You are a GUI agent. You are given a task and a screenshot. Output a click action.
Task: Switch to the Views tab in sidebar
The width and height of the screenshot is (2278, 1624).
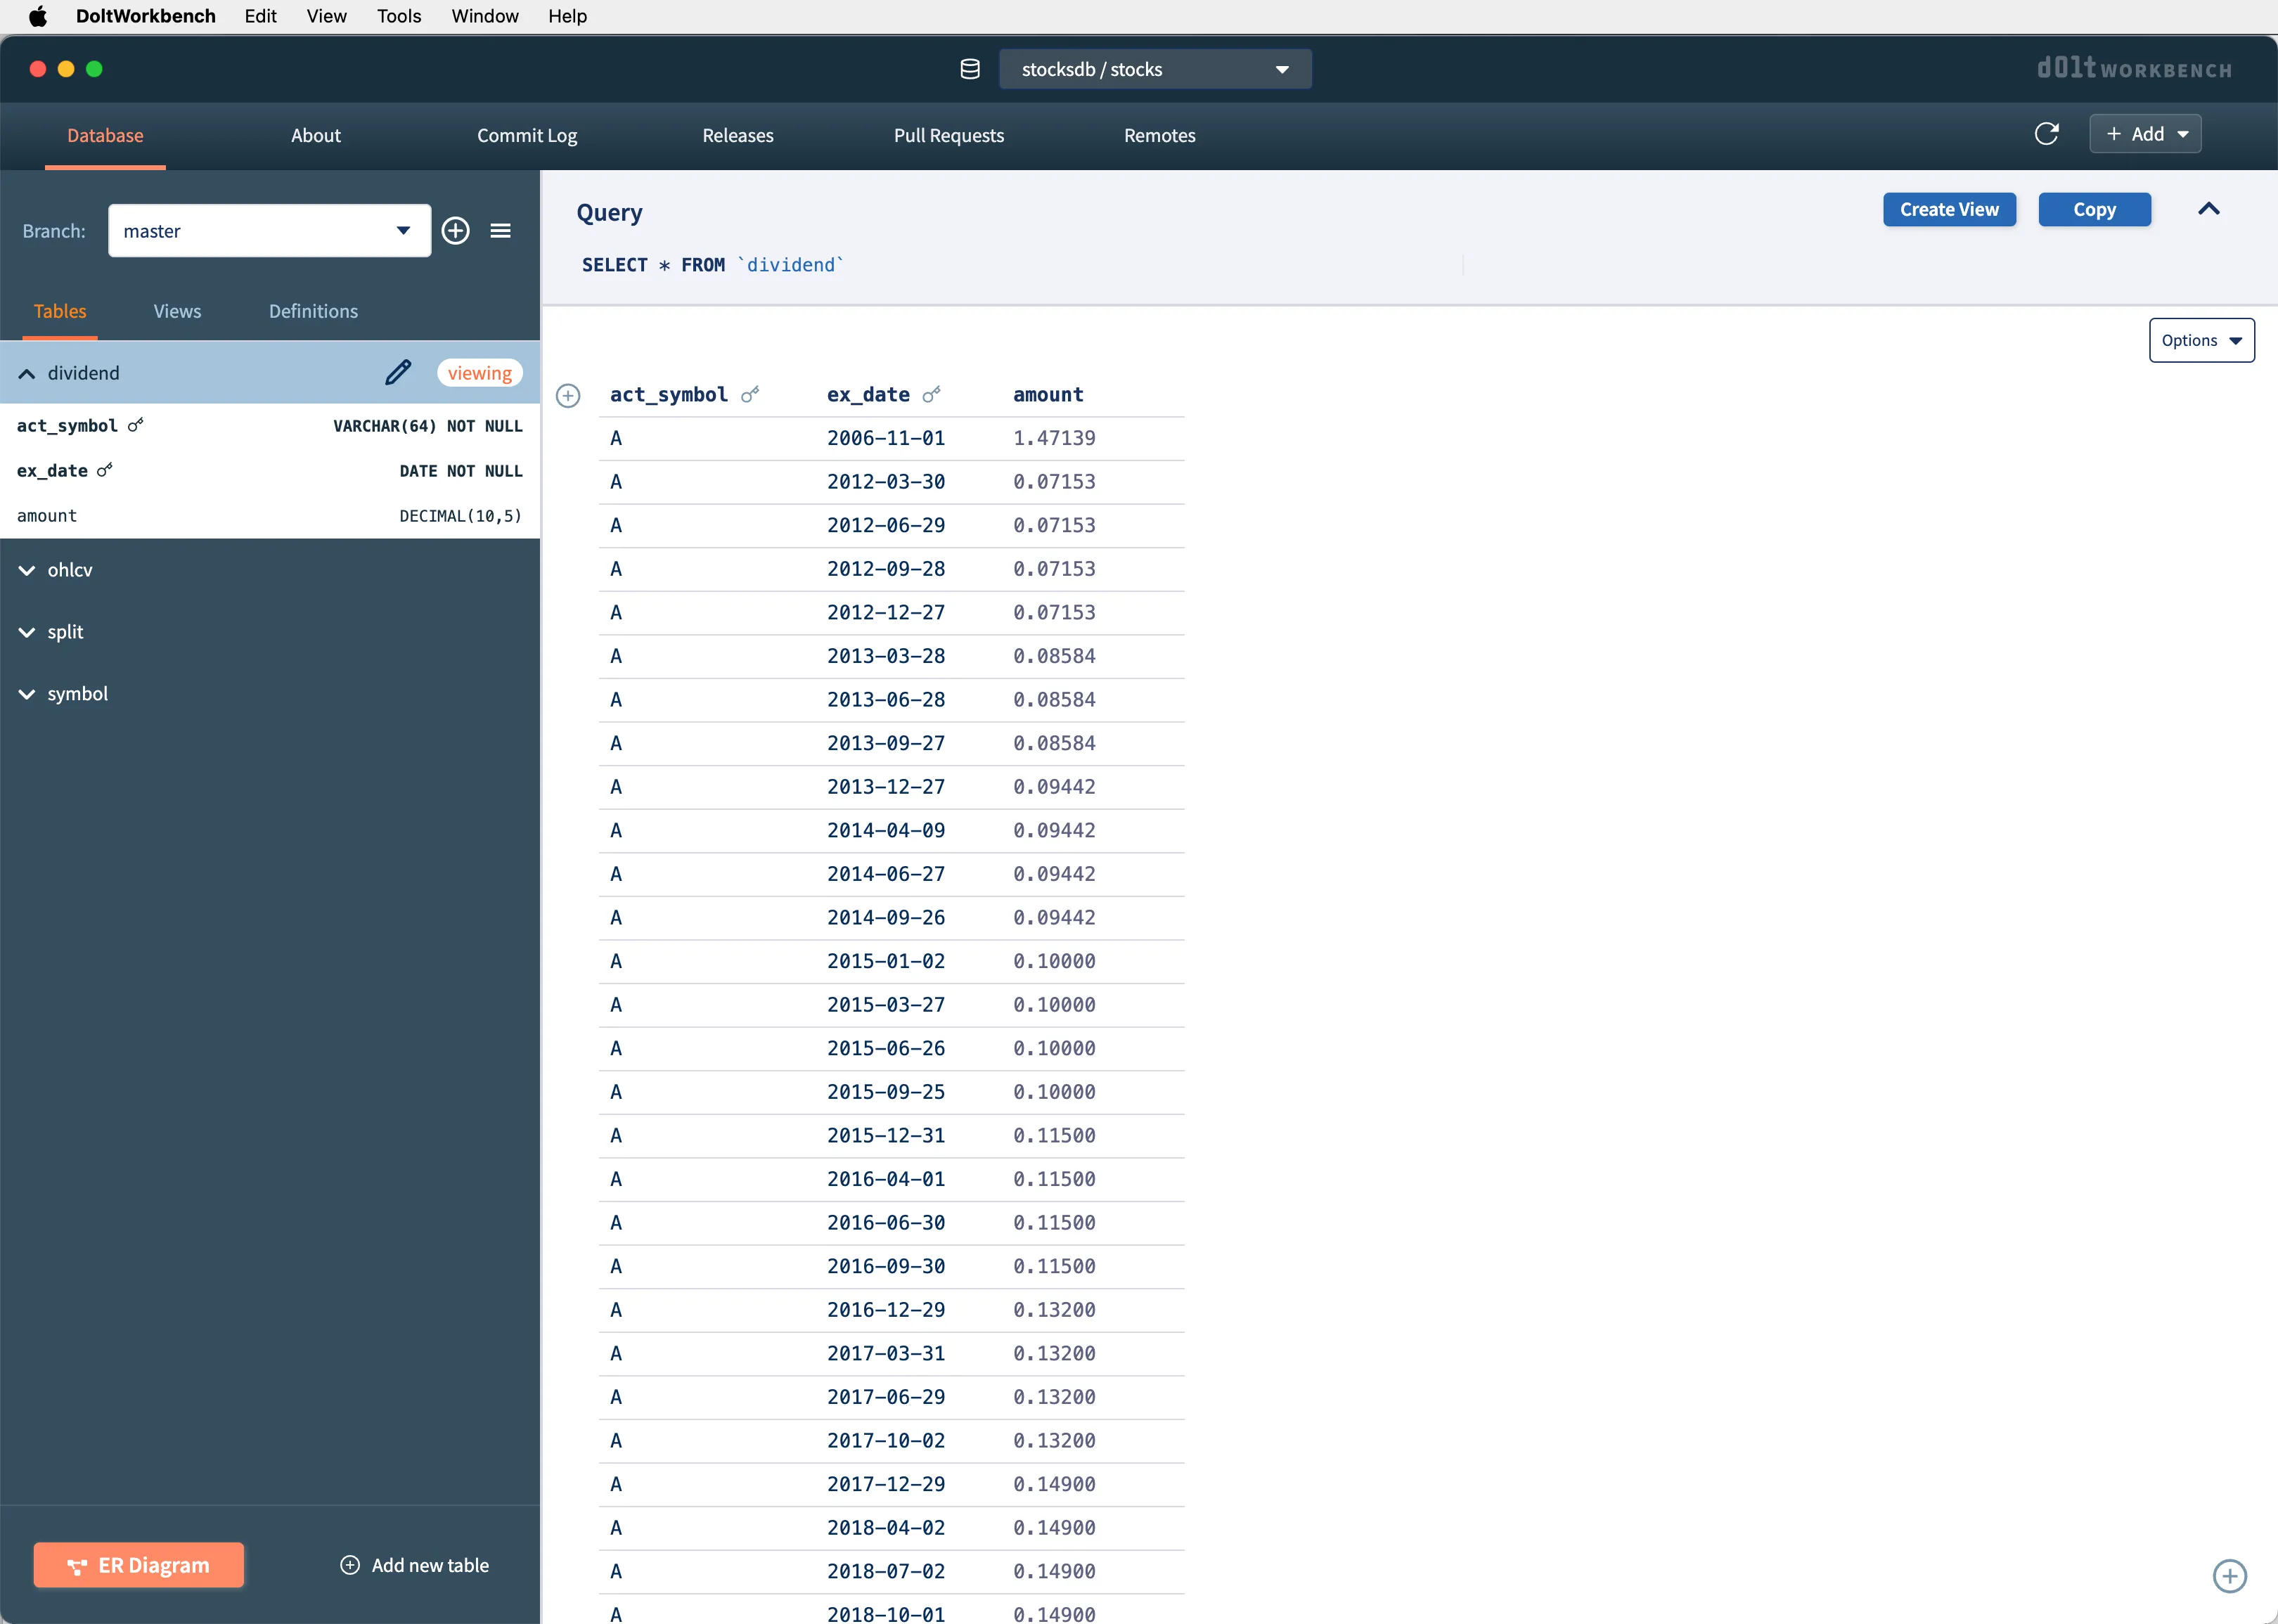coord(177,311)
